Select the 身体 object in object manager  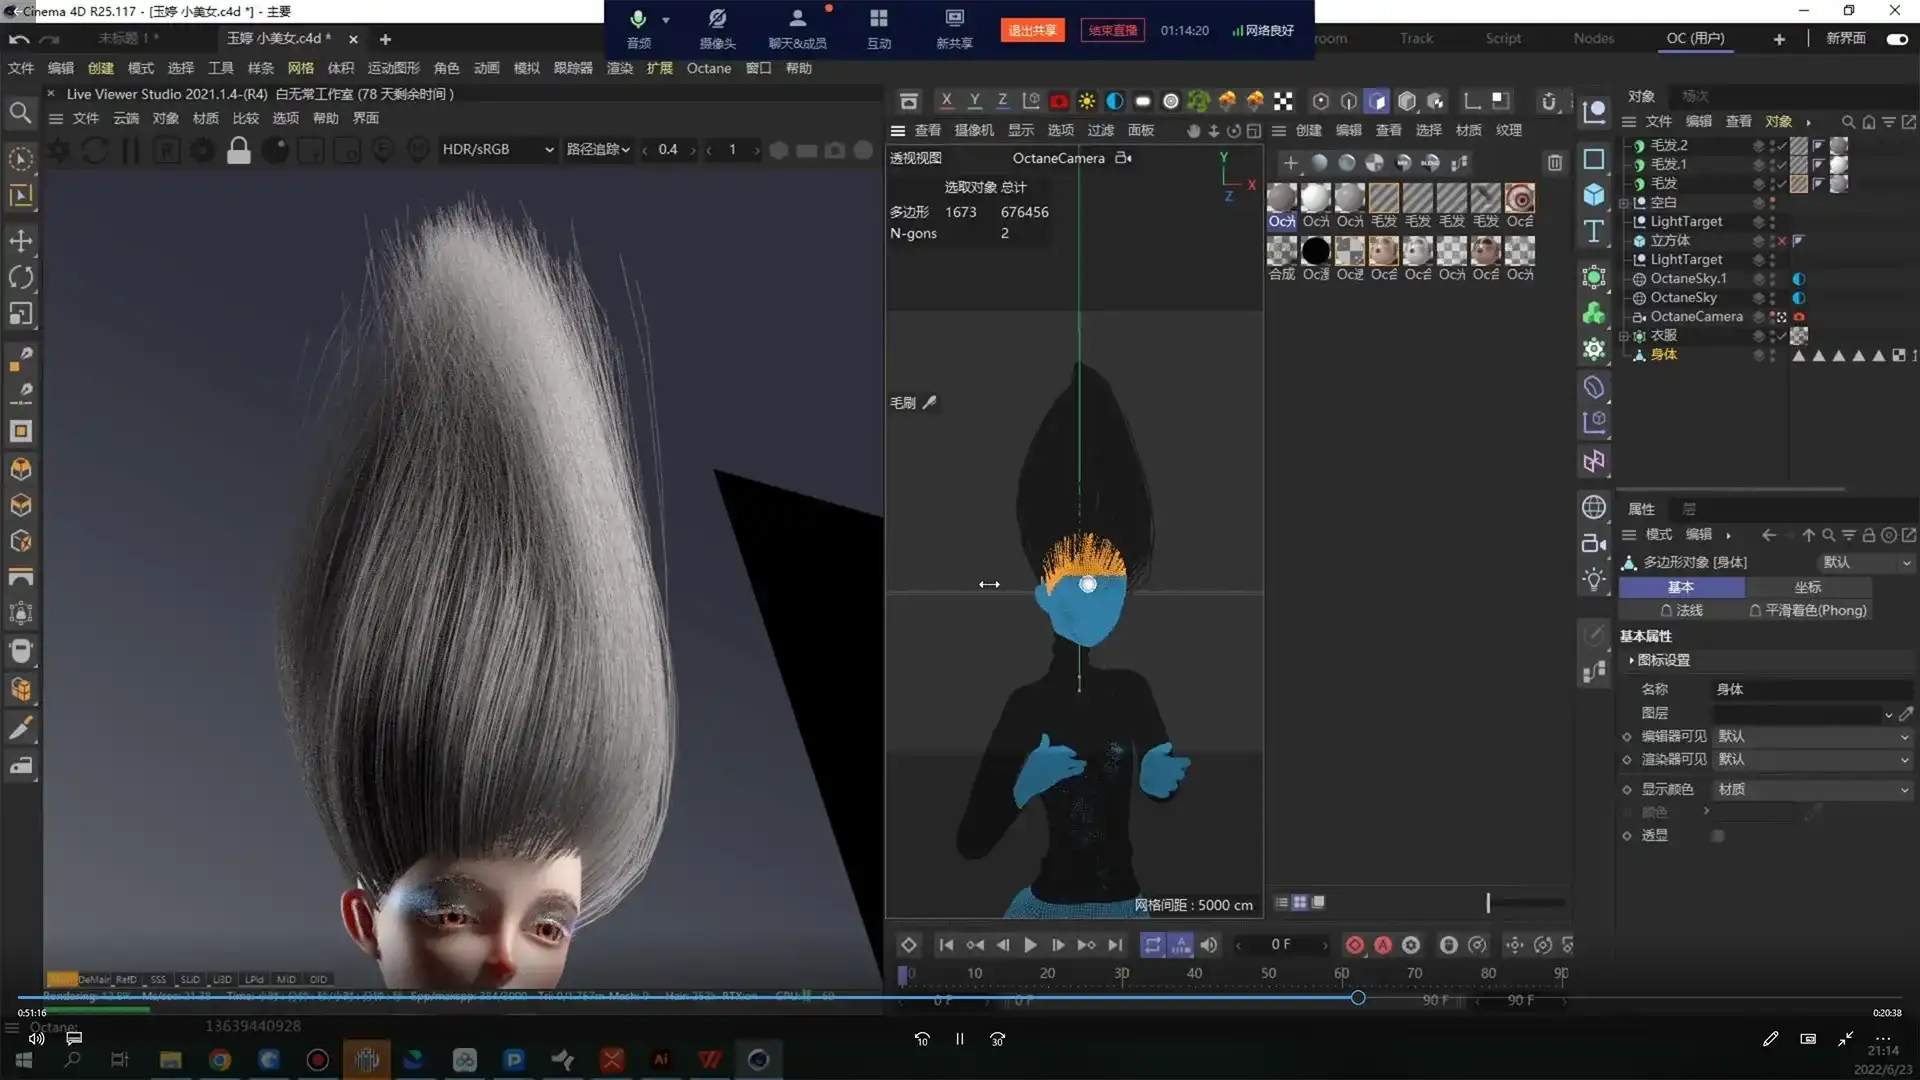click(1663, 355)
